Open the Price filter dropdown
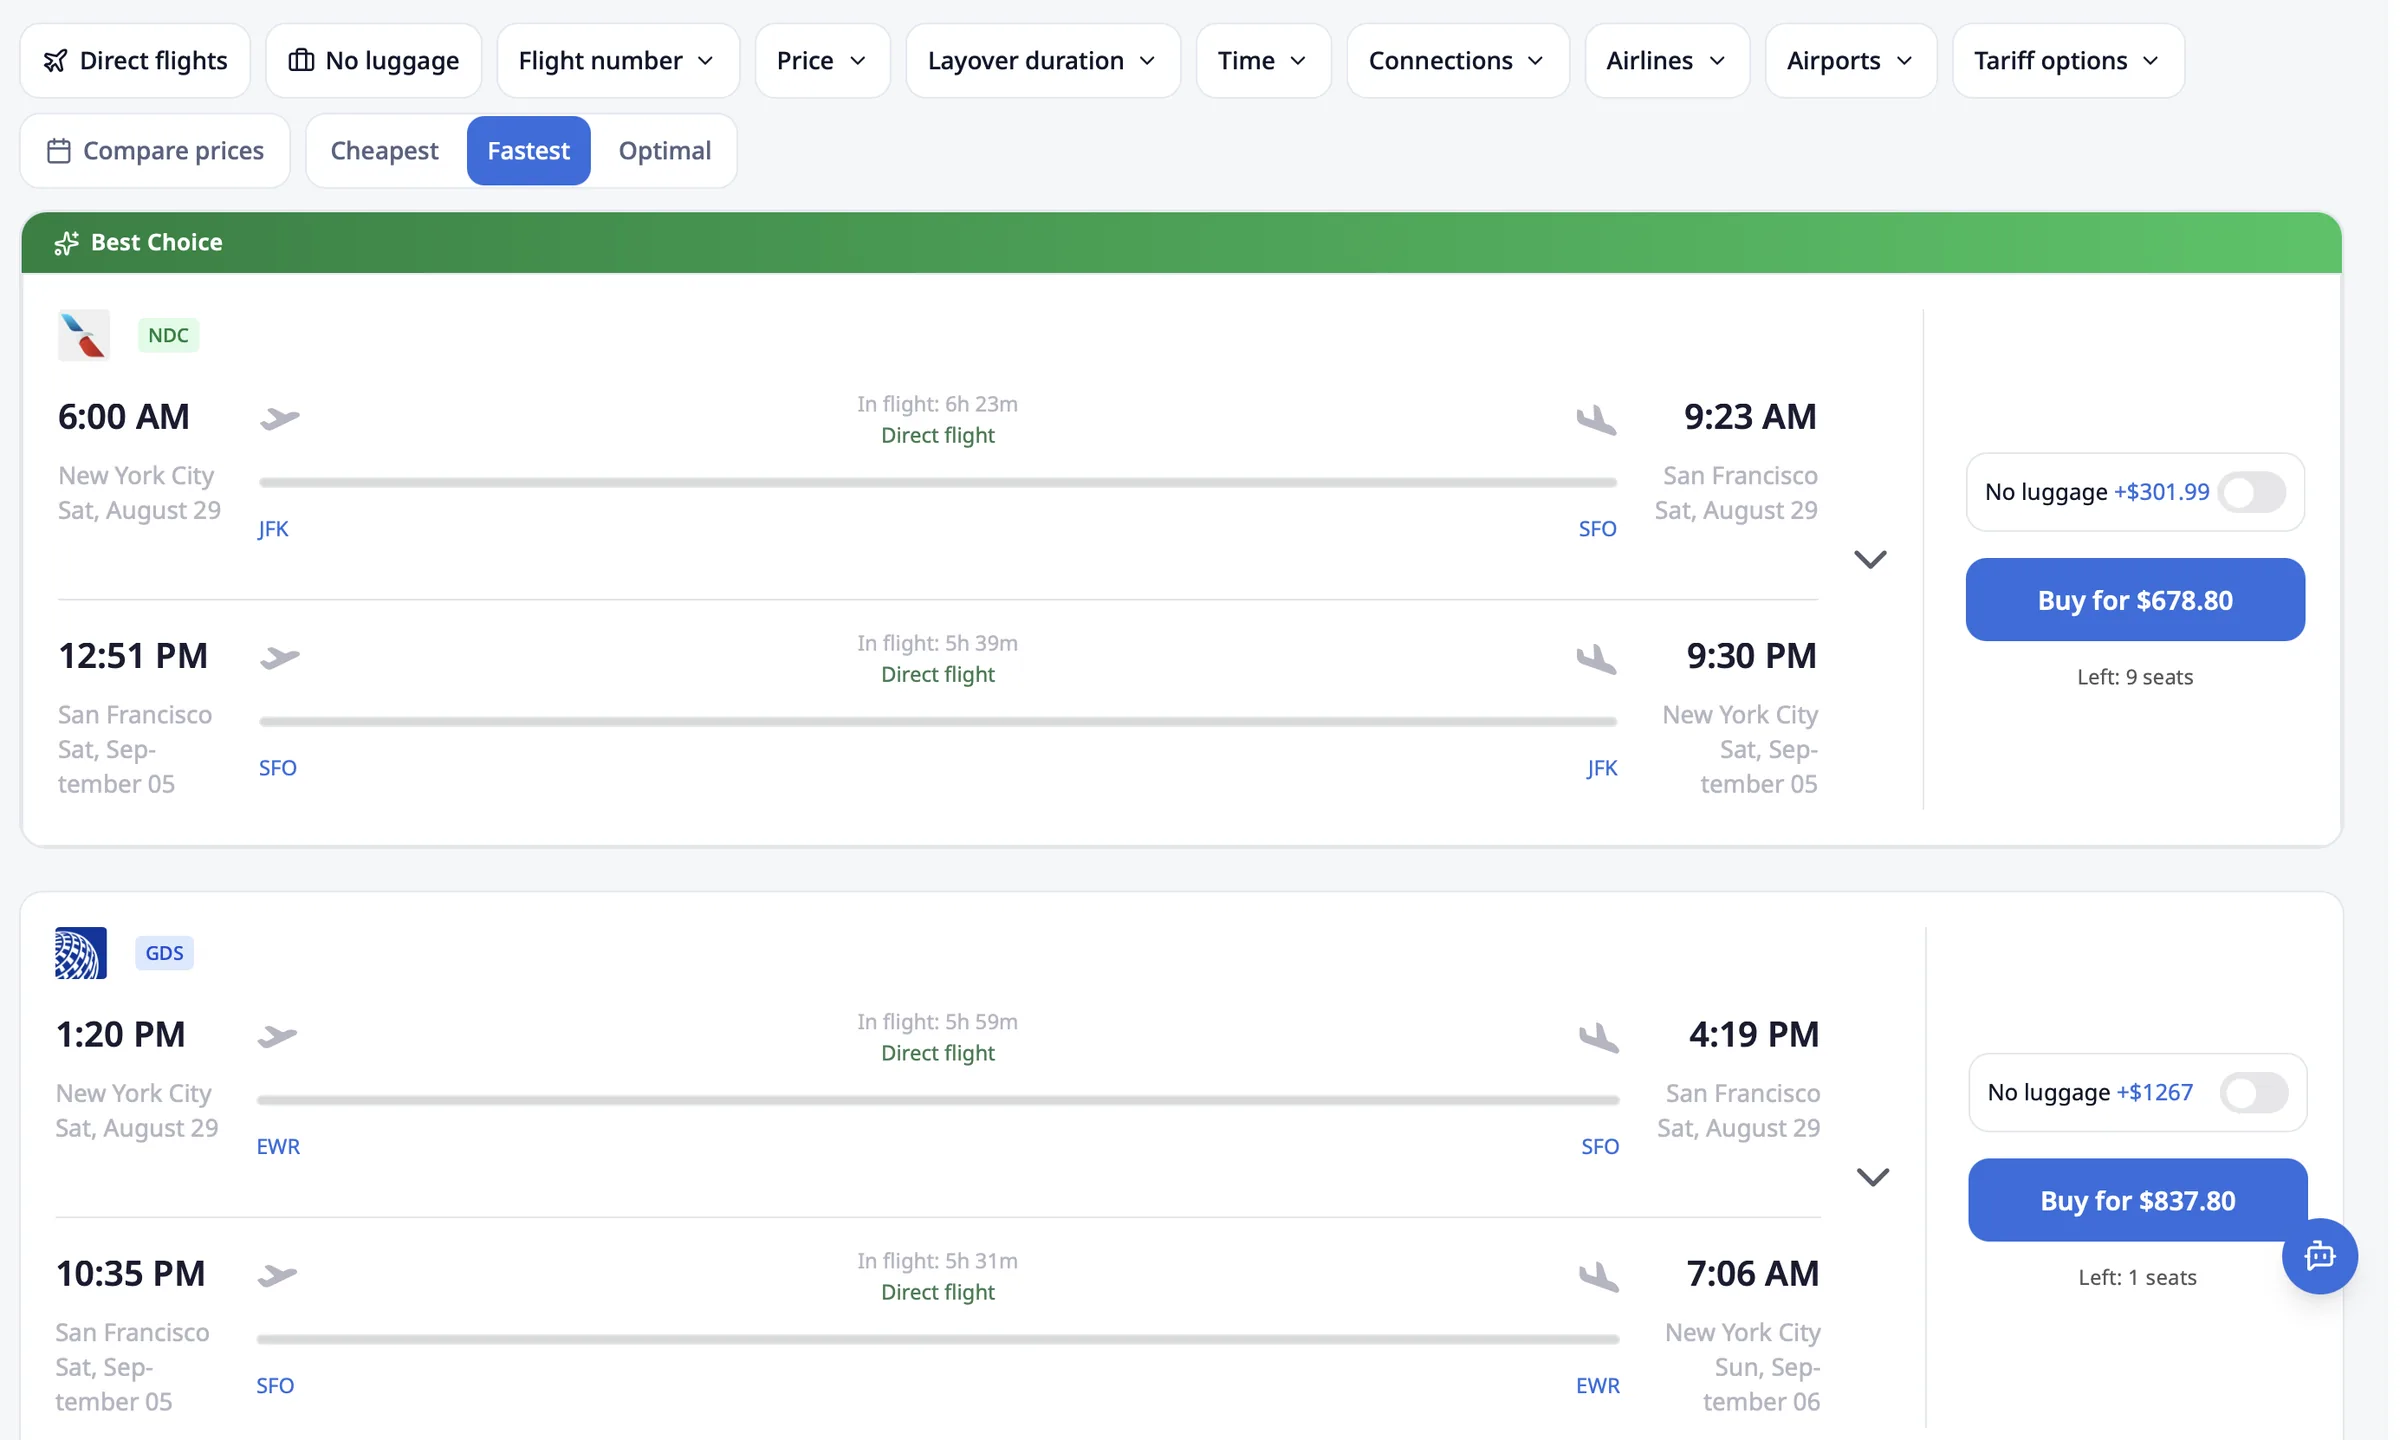 [x=822, y=61]
